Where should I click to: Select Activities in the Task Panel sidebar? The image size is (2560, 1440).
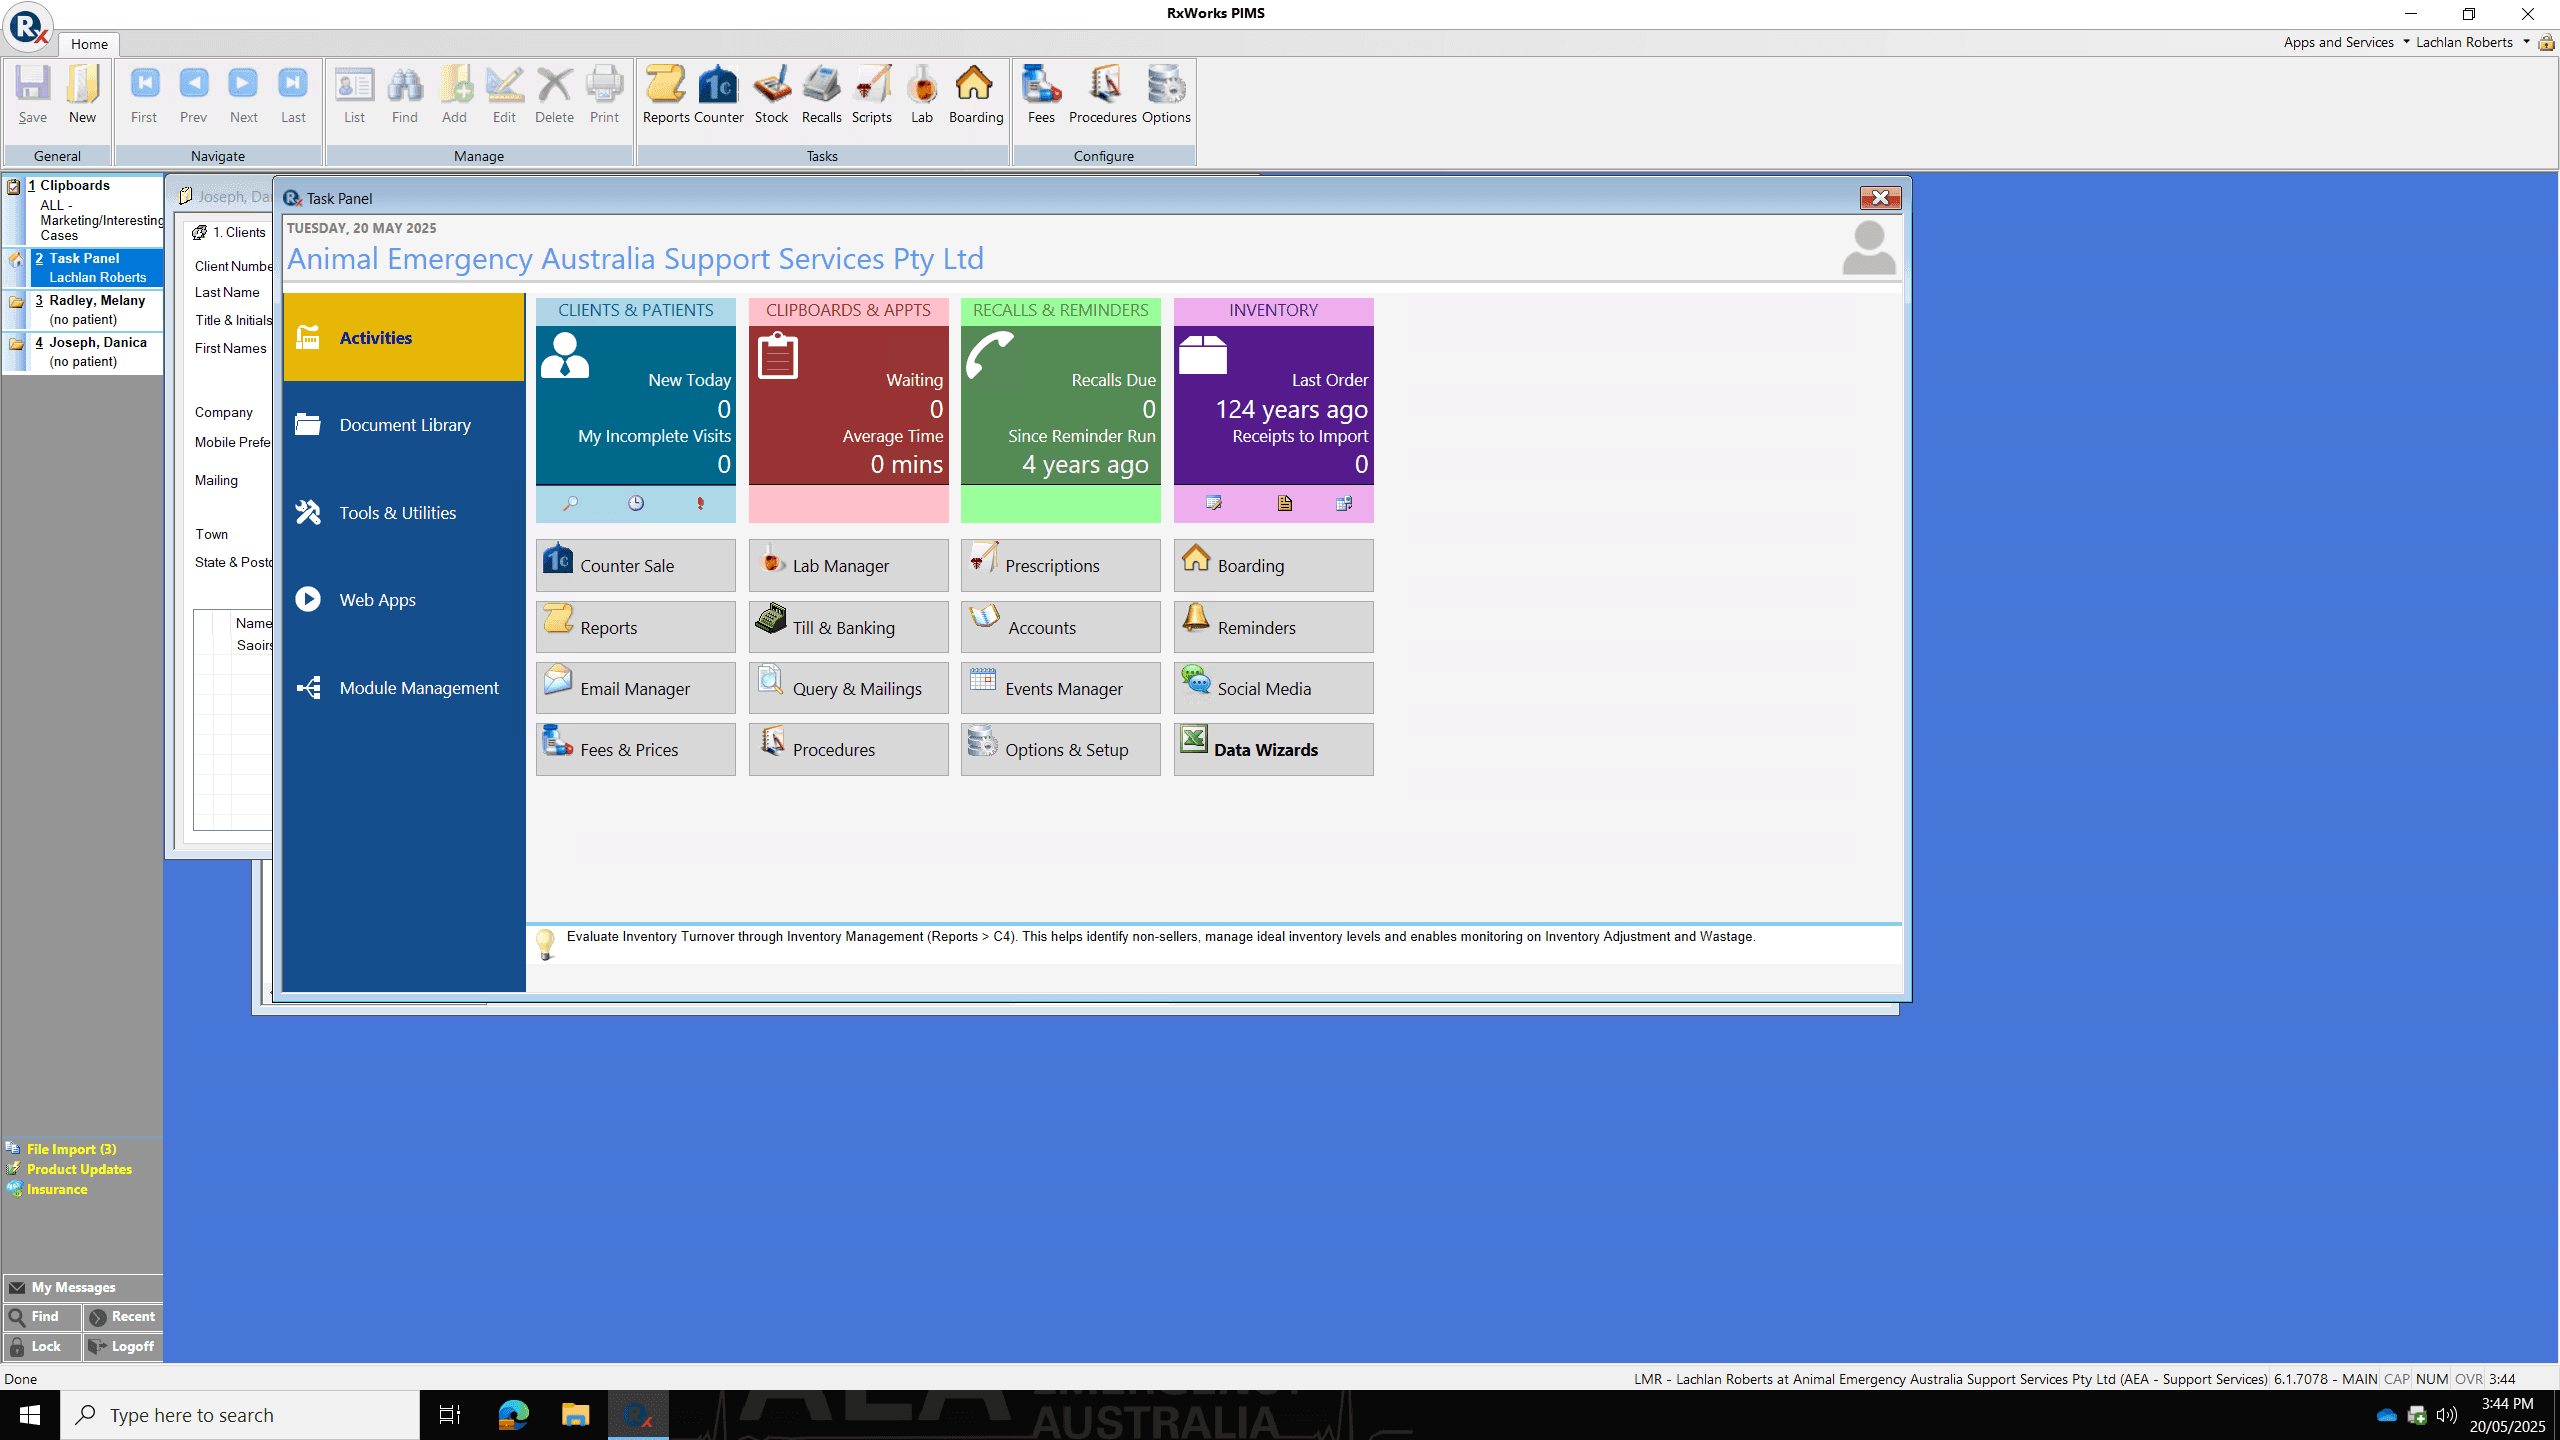pos(404,337)
